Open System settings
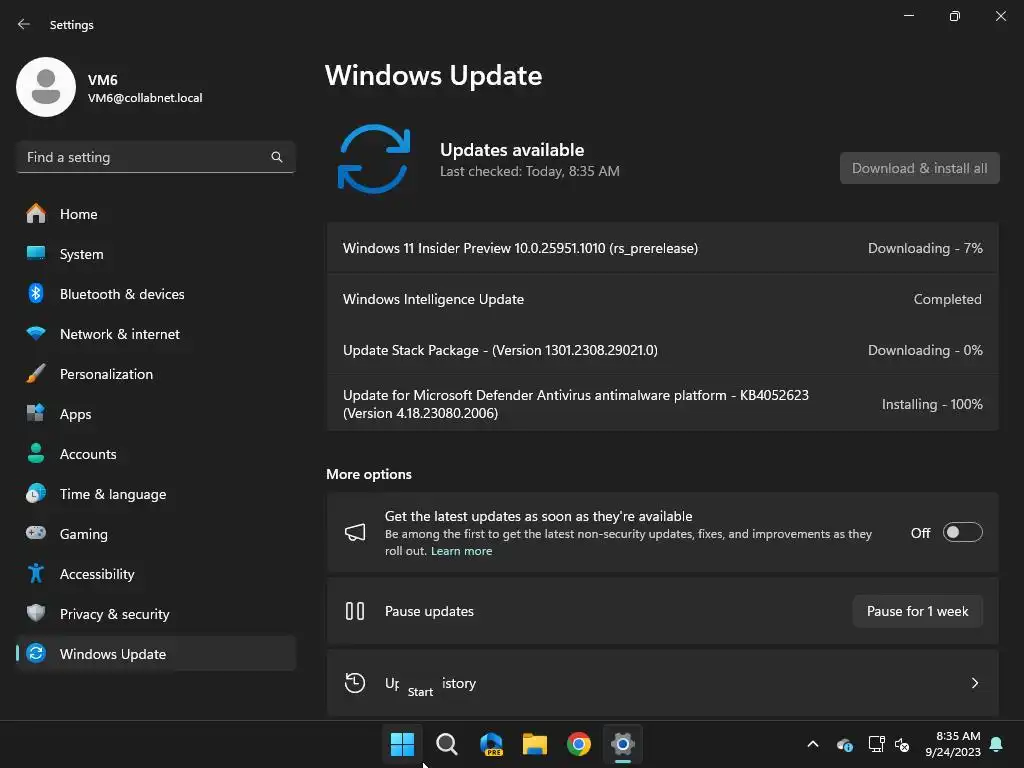 coord(155,253)
